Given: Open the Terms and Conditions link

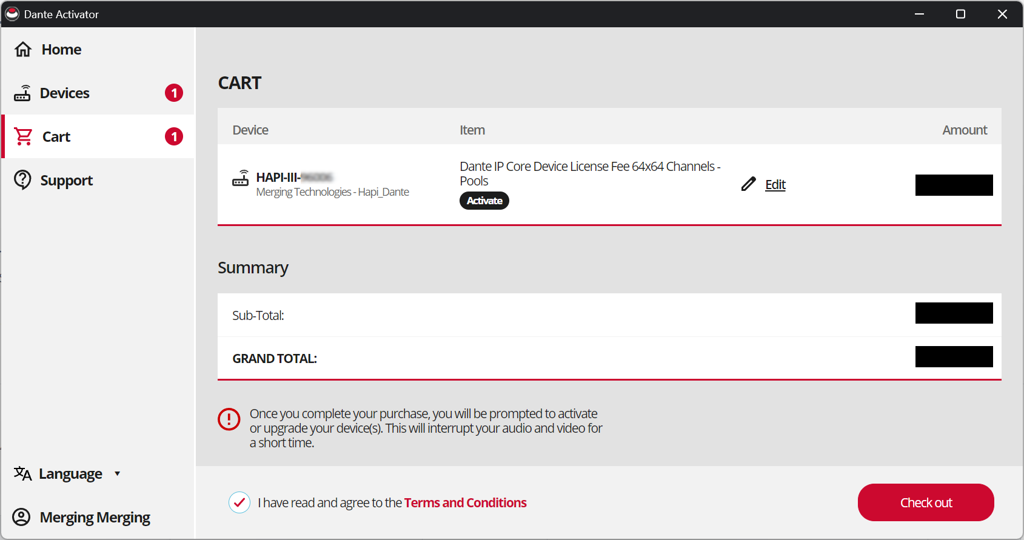Looking at the screenshot, I should [465, 502].
